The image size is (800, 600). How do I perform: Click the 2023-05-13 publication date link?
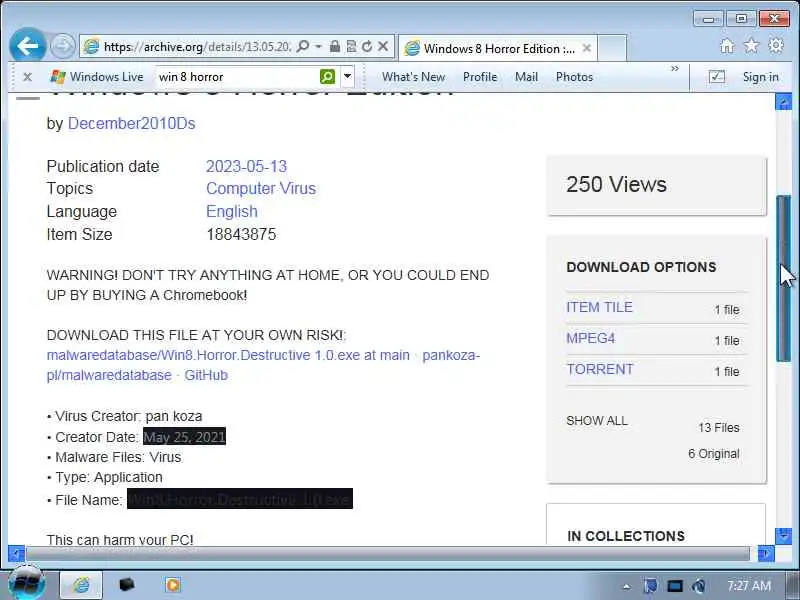[246, 166]
